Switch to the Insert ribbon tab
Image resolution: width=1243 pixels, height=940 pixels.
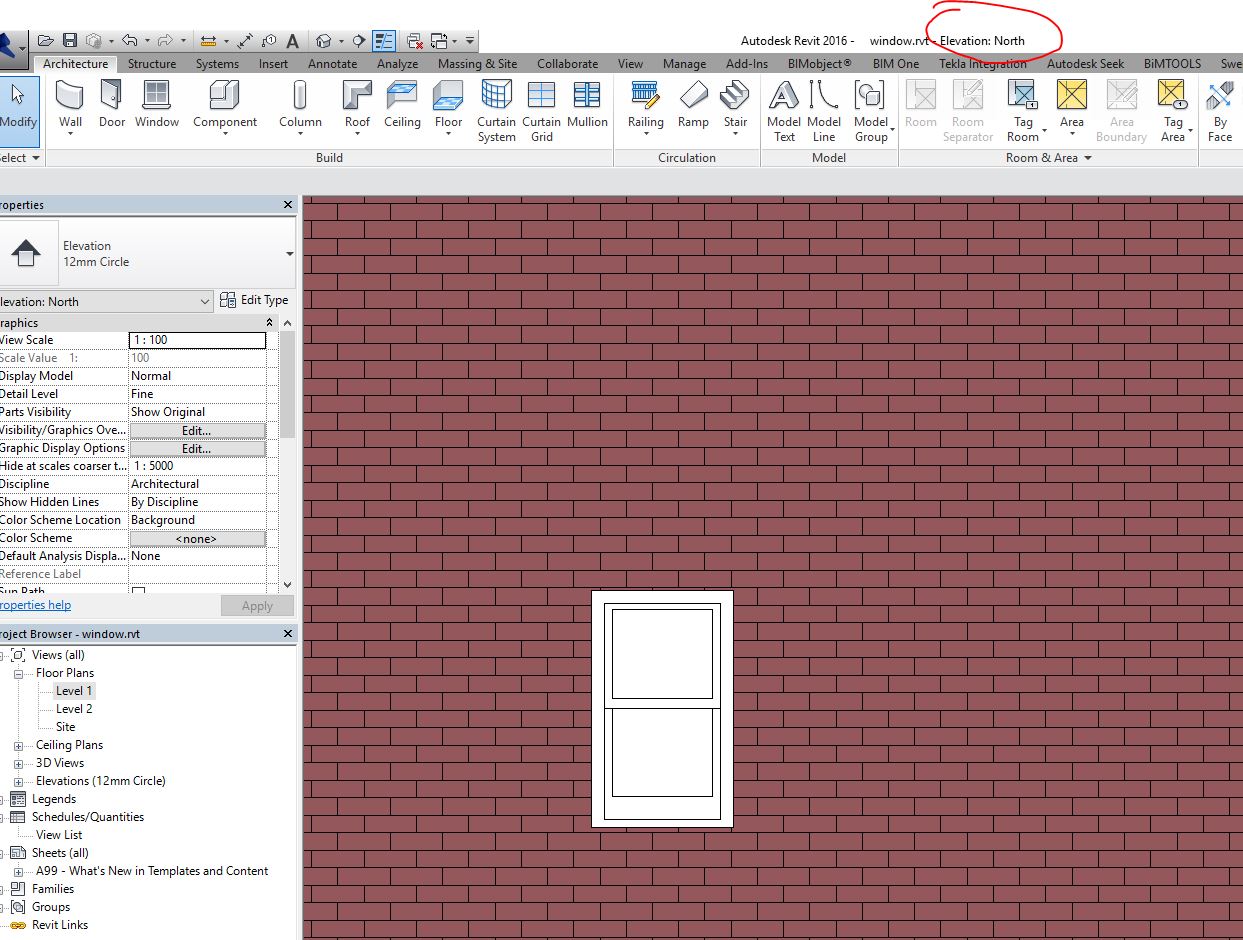pyautogui.click(x=273, y=63)
